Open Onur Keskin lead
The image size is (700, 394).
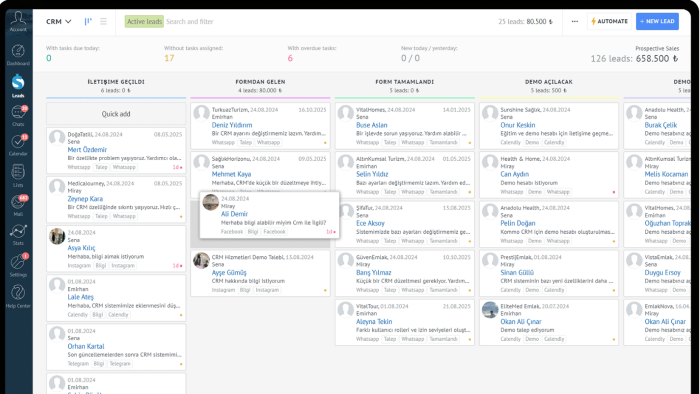(x=517, y=125)
